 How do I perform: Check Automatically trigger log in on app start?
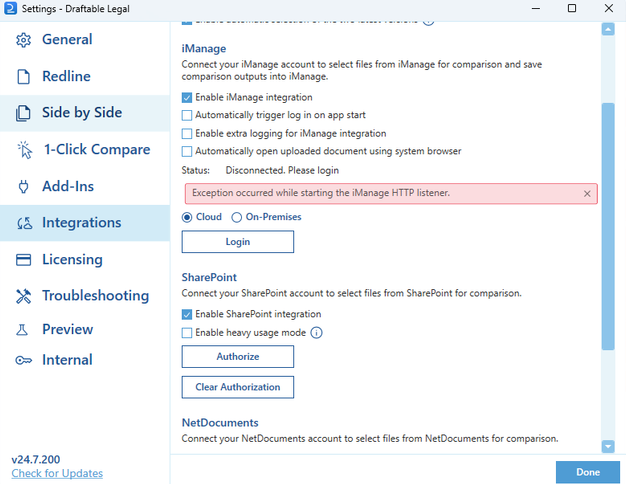[x=186, y=115]
